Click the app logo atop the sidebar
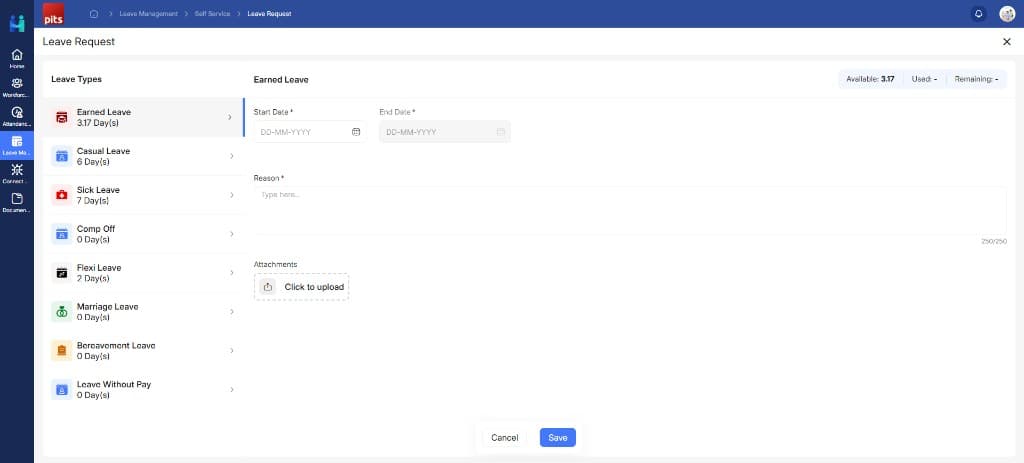 [x=17, y=23]
